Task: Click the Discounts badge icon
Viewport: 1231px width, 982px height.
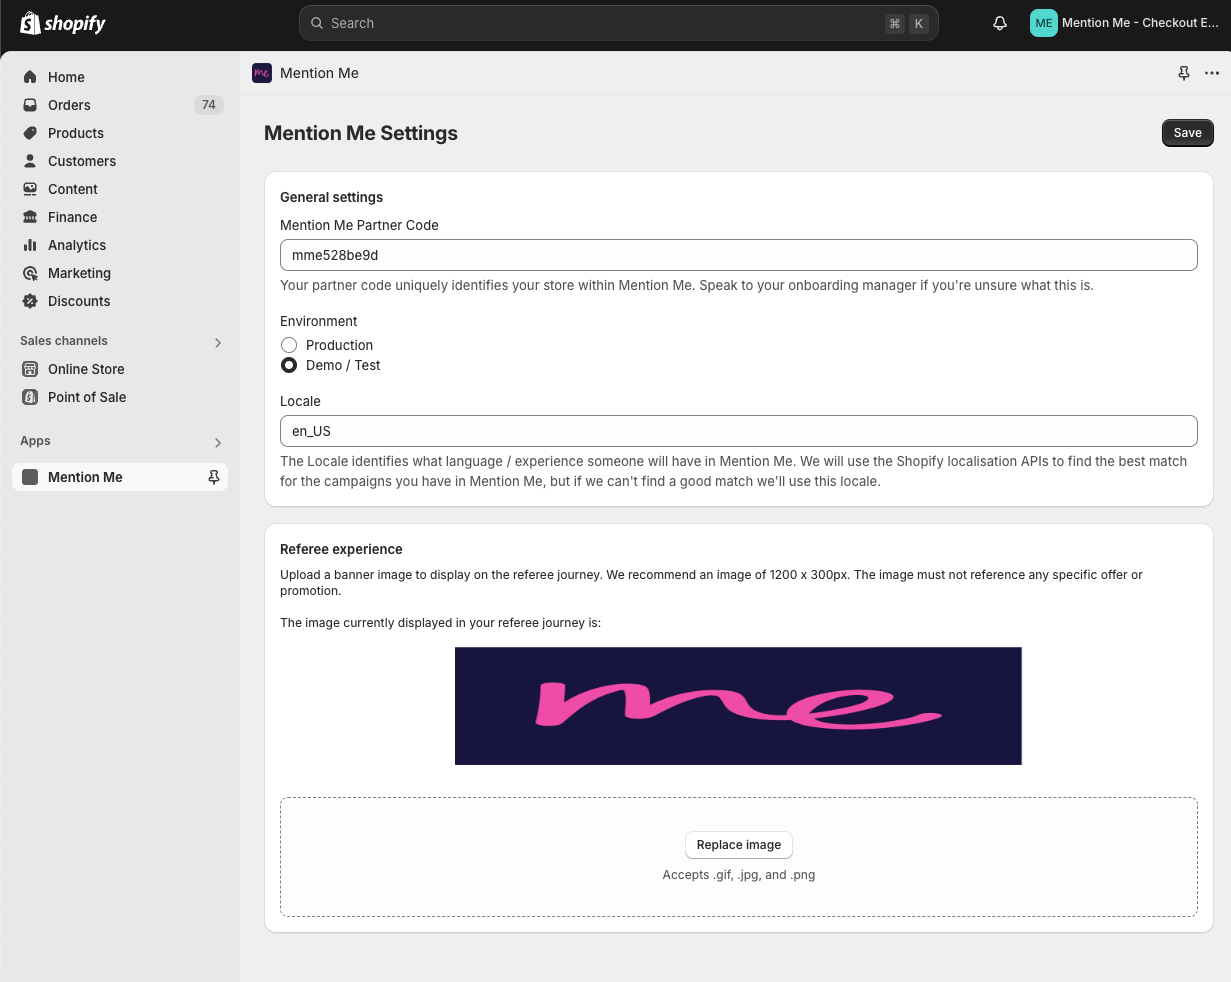Action: 30,301
